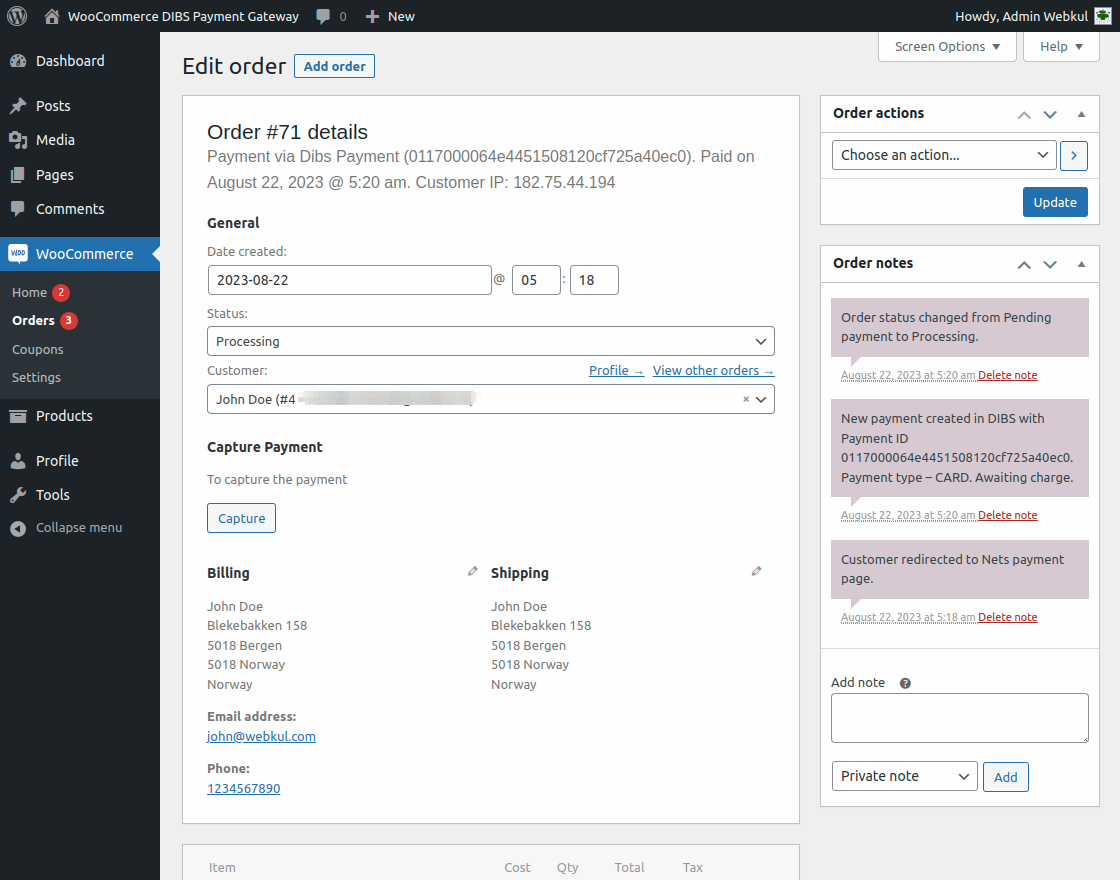Screen dimensions: 1120x880
Task: Run the chosen action with the arrow button
Action: pos(1074,155)
